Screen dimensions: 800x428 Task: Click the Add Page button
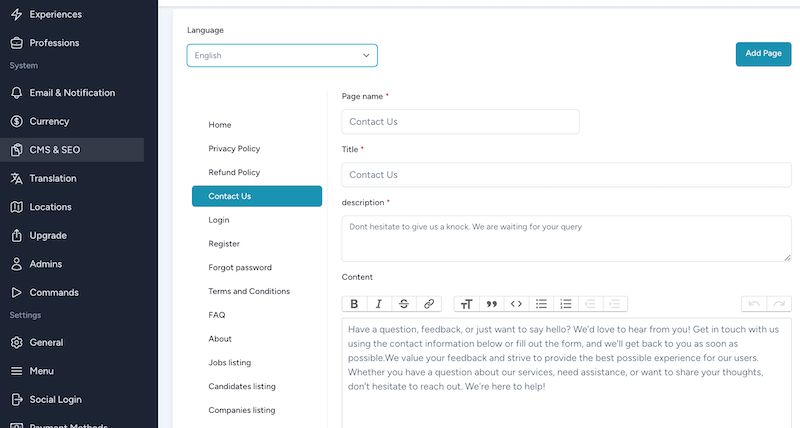point(763,54)
